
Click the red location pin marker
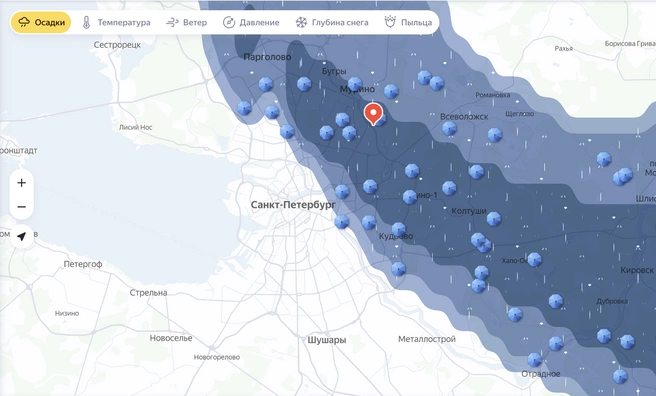coord(373,114)
